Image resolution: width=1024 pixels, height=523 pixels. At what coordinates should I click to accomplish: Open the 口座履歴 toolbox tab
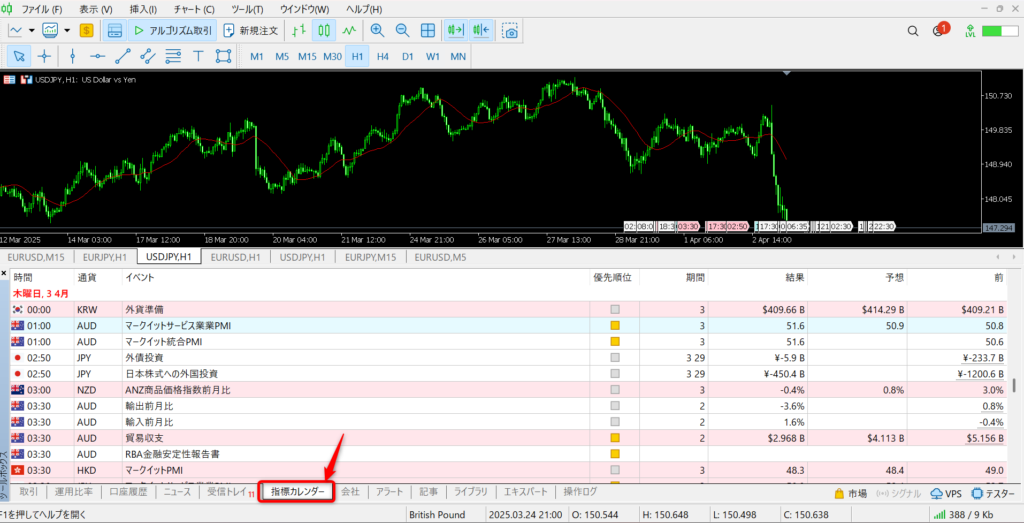(x=128, y=492)
